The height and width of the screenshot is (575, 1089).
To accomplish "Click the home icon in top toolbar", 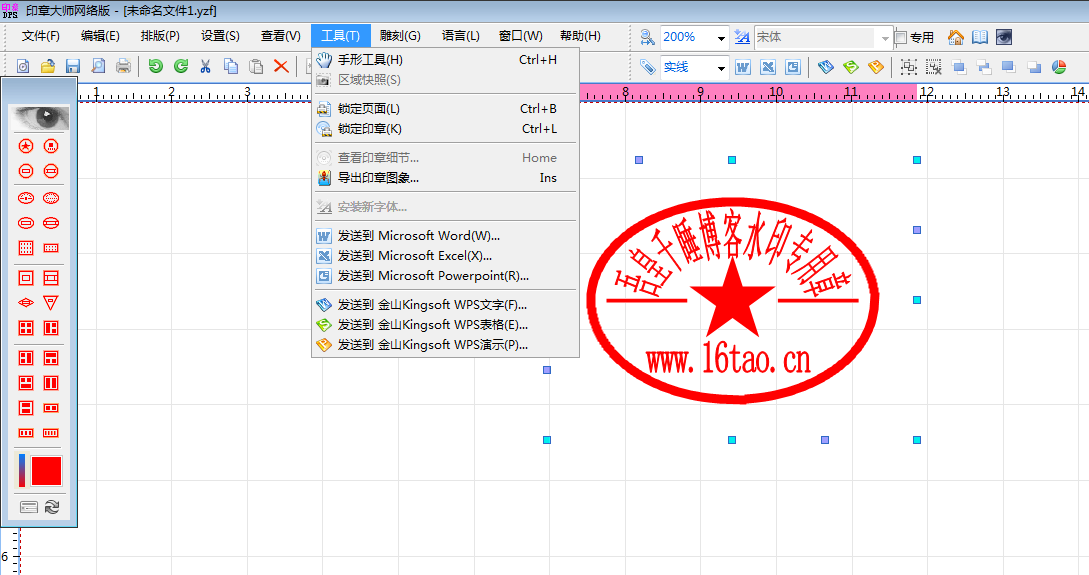I will click(x=956, y=37).
